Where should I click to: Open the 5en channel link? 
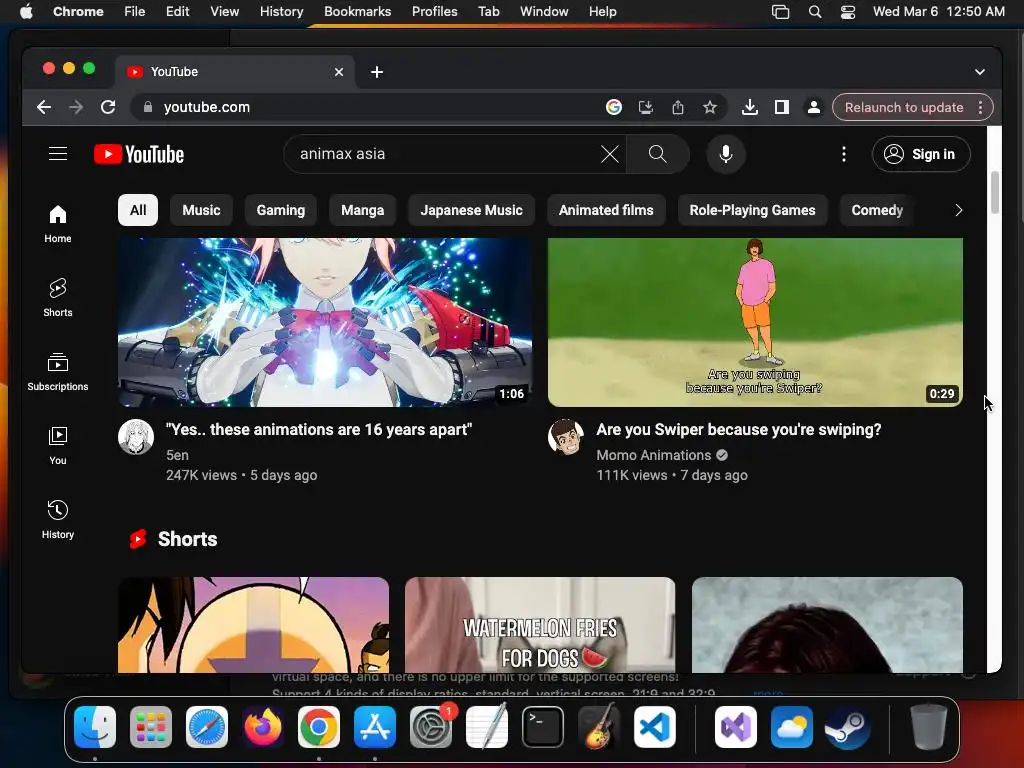[x=177, y=455]
